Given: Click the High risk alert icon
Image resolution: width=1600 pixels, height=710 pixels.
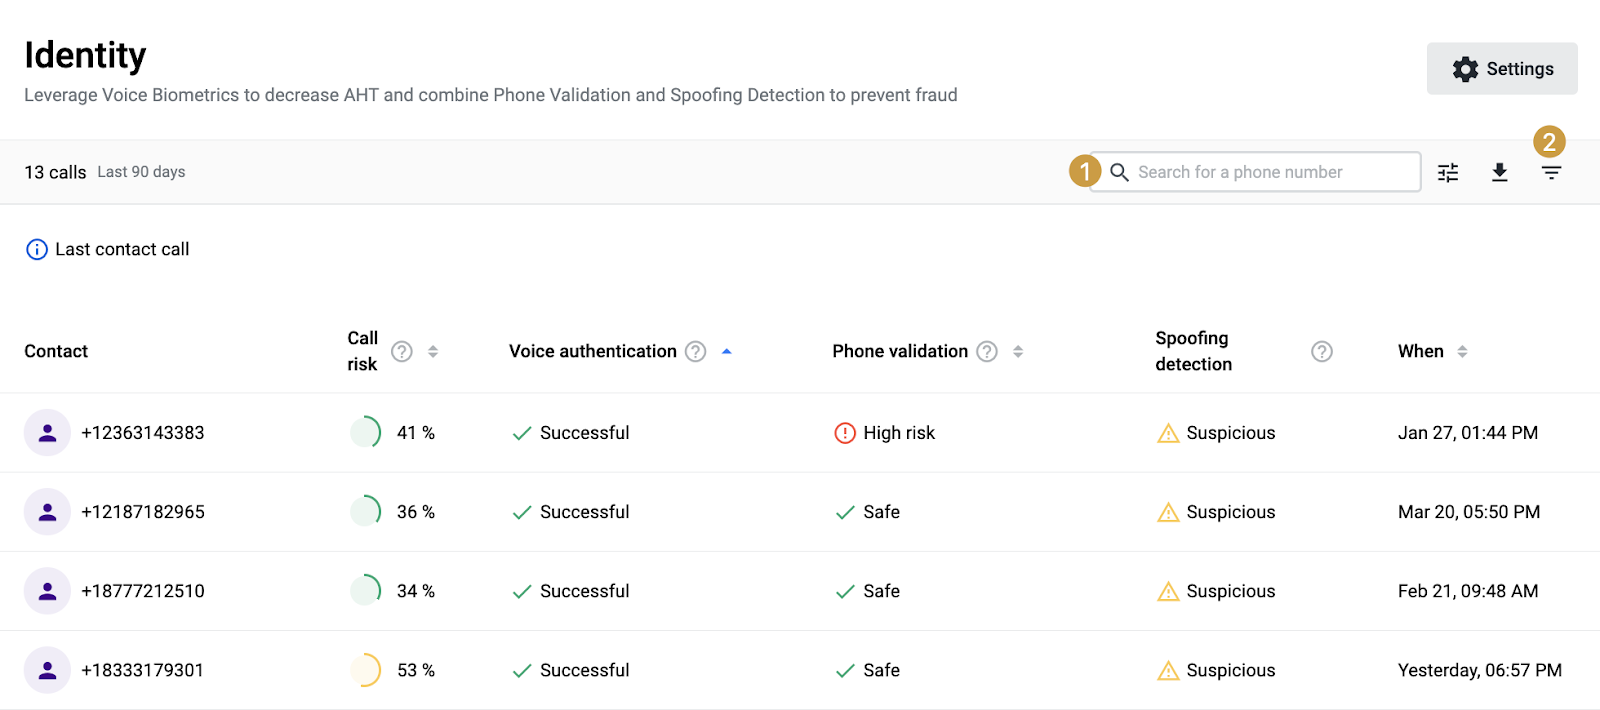Looking at the screenshot, I should pos(845,433).
